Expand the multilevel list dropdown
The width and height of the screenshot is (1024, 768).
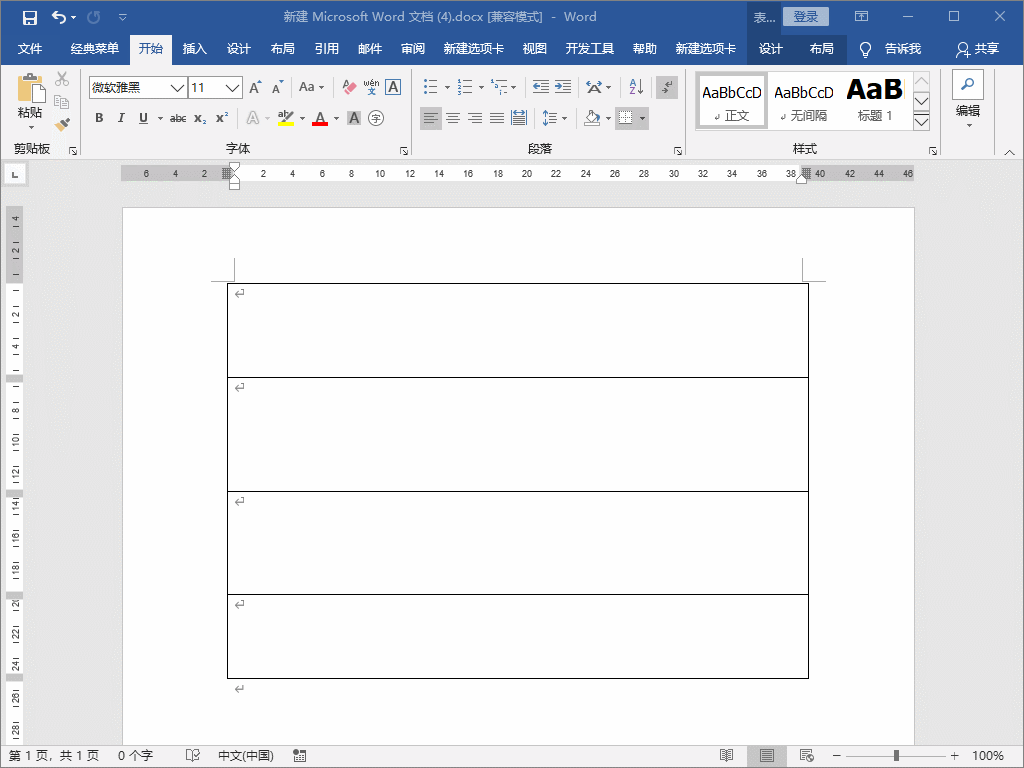(514, 87)
